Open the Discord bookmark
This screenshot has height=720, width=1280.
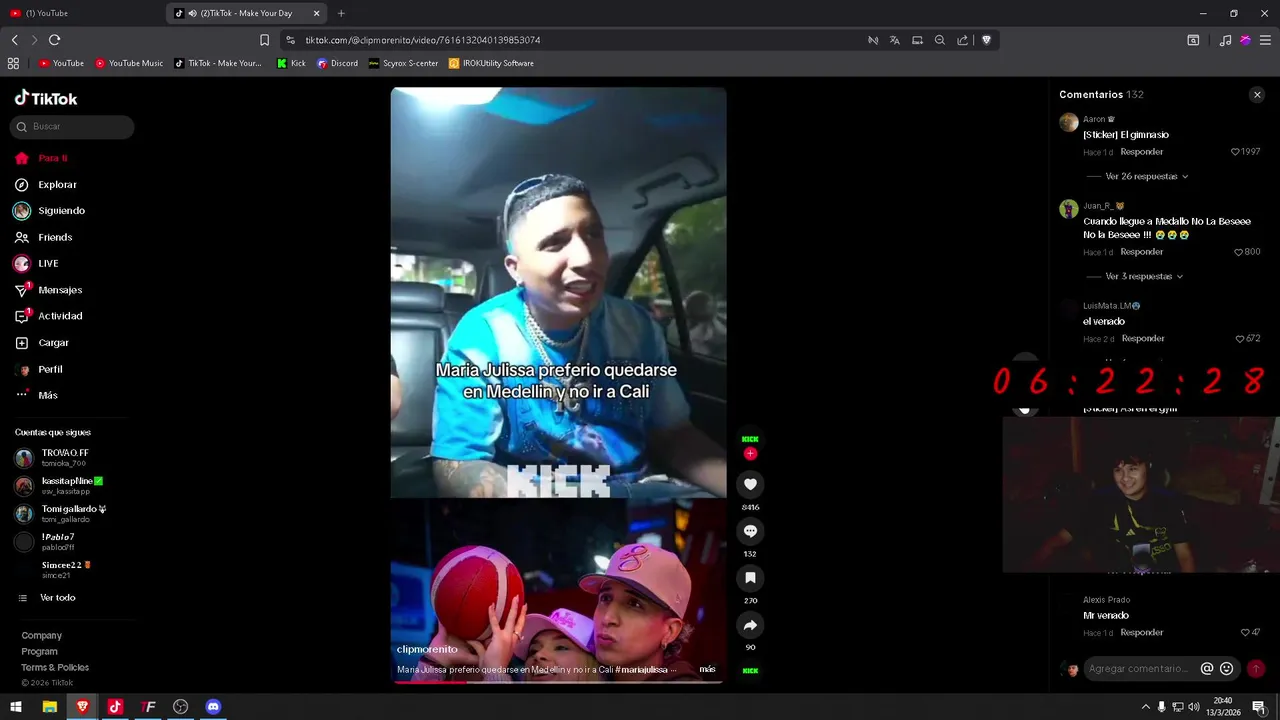coord(337,63)
